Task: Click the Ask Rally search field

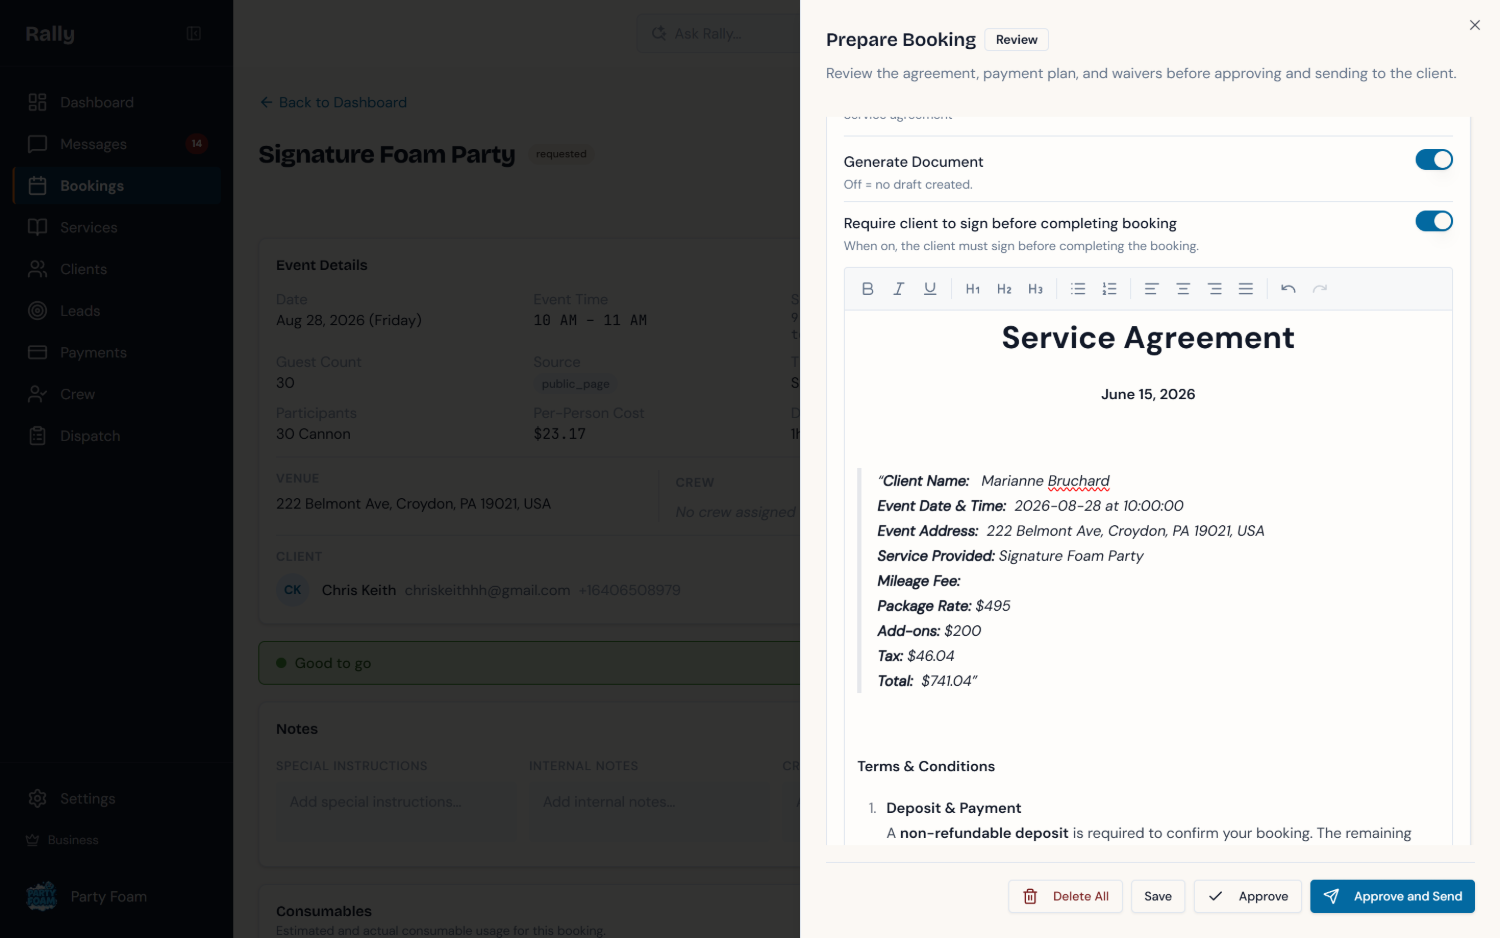Action: tap(718, 33)
